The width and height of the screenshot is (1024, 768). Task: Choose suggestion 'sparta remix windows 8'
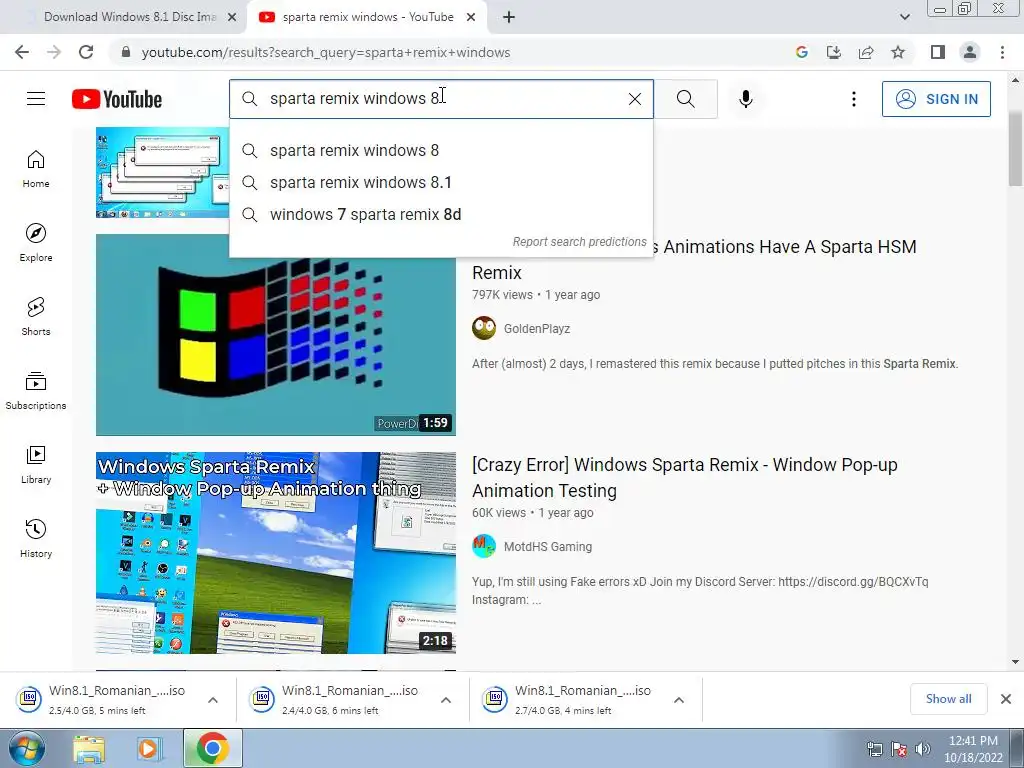coord(441,150)
